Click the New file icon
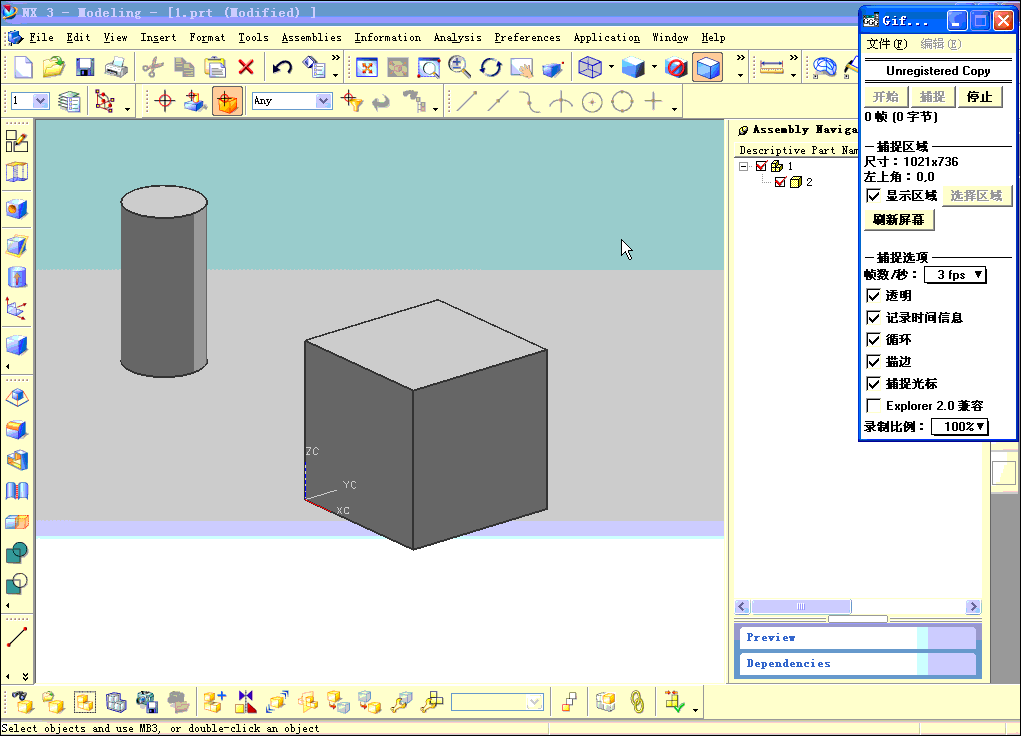Viewport: 1021px width, 736px height. (x=23, y=67)
